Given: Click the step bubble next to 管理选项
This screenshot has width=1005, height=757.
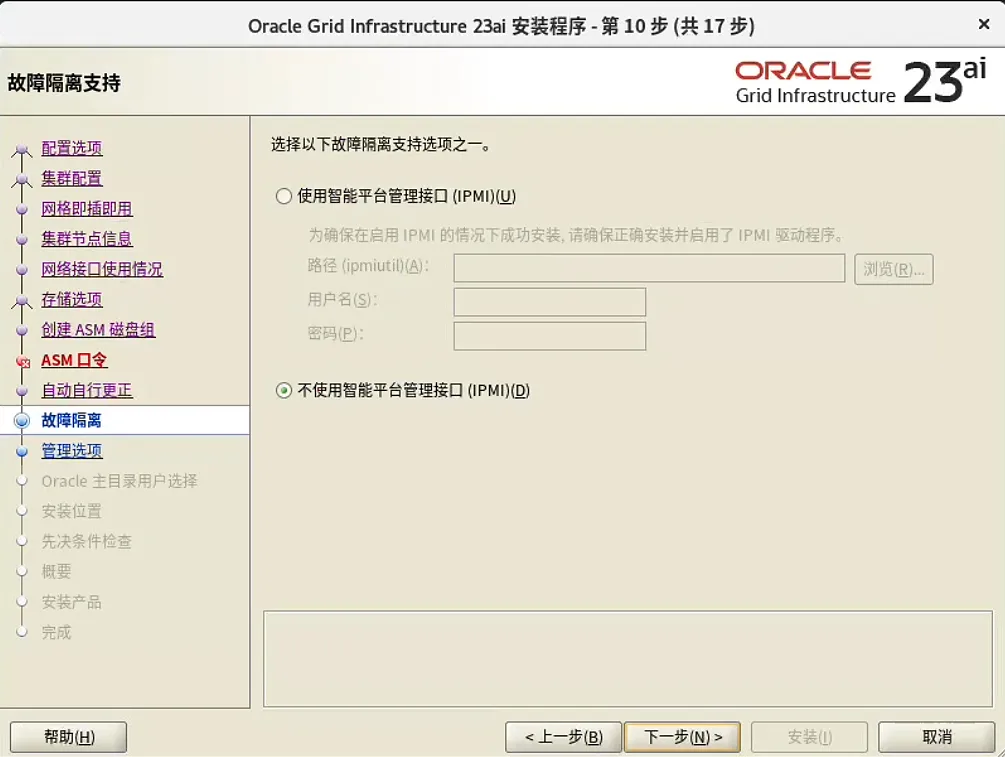Looking at the screenshot, I should click(22, 450).
